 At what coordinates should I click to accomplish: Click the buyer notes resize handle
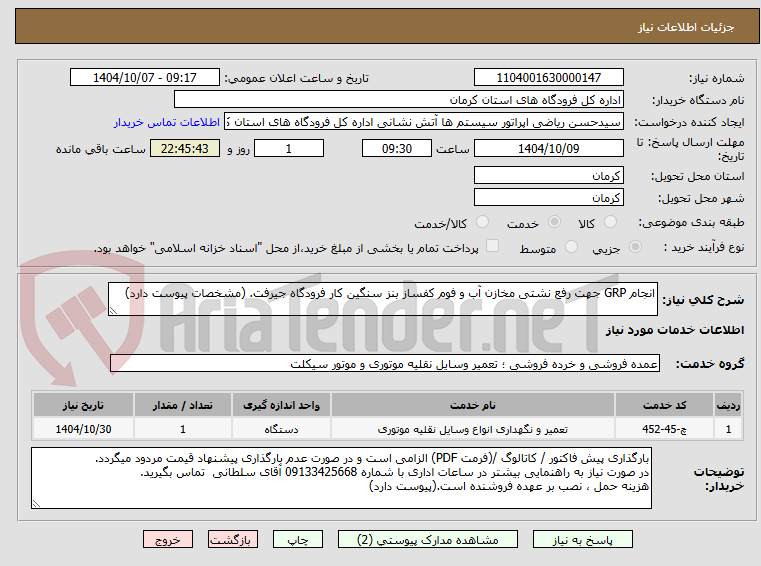click(36, 504)
